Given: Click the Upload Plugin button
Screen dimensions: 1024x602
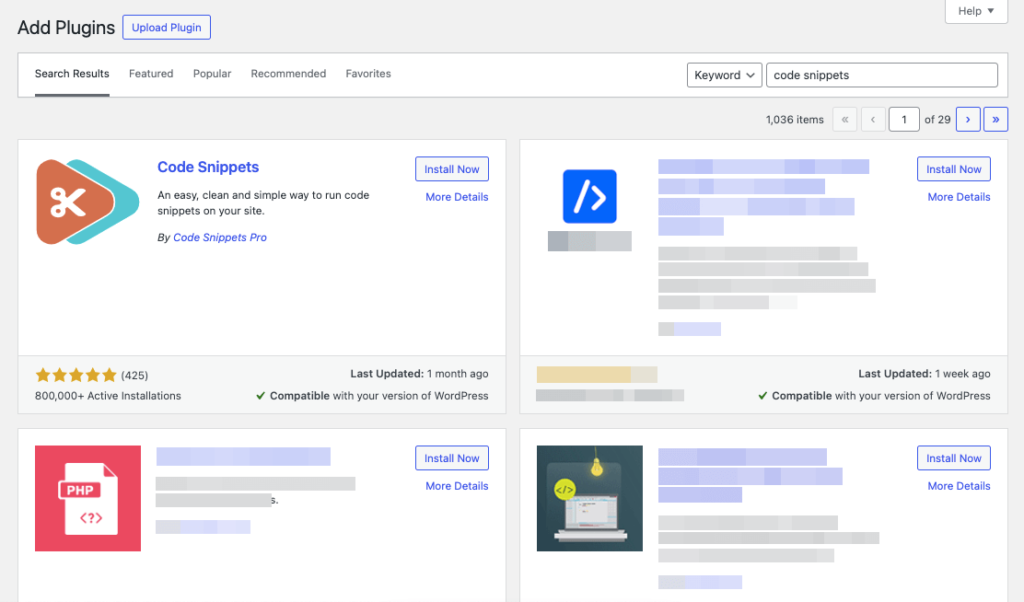Looking at the screenshot, I should 166,27.
